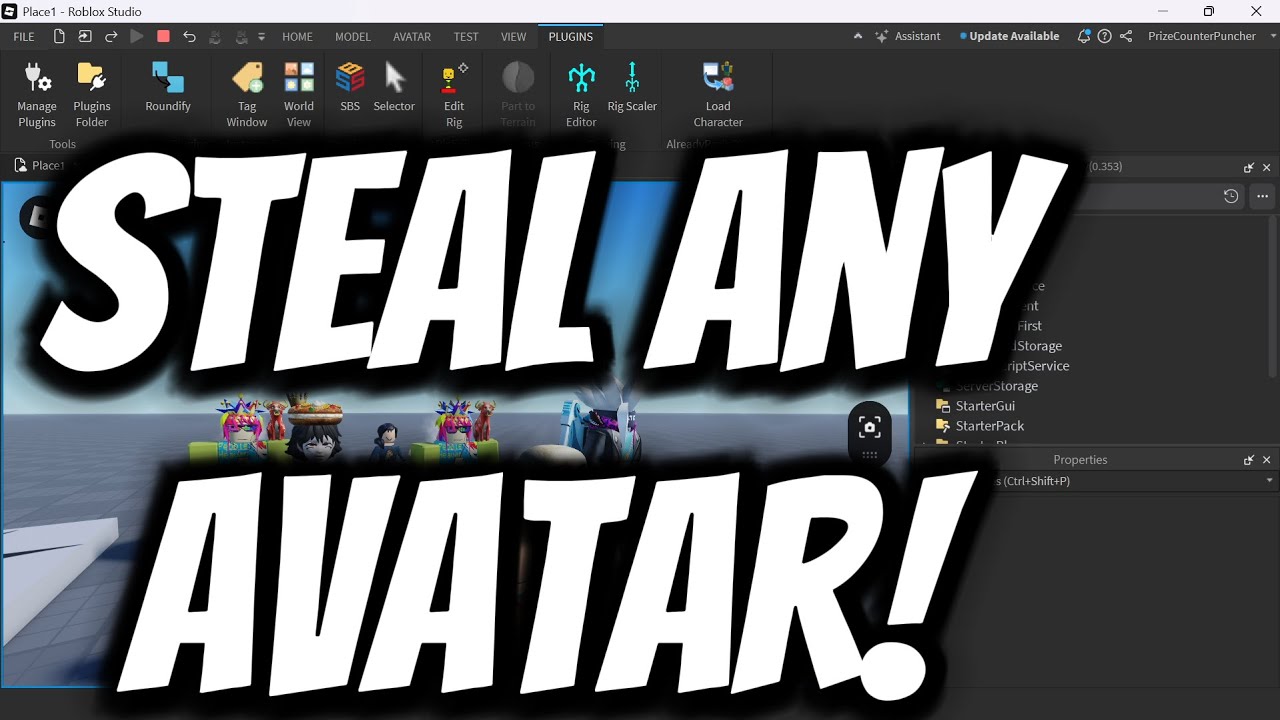Open the Properties filter dropdown arrow
Screen dimensions: 1280x720
tap(1269, 481)
